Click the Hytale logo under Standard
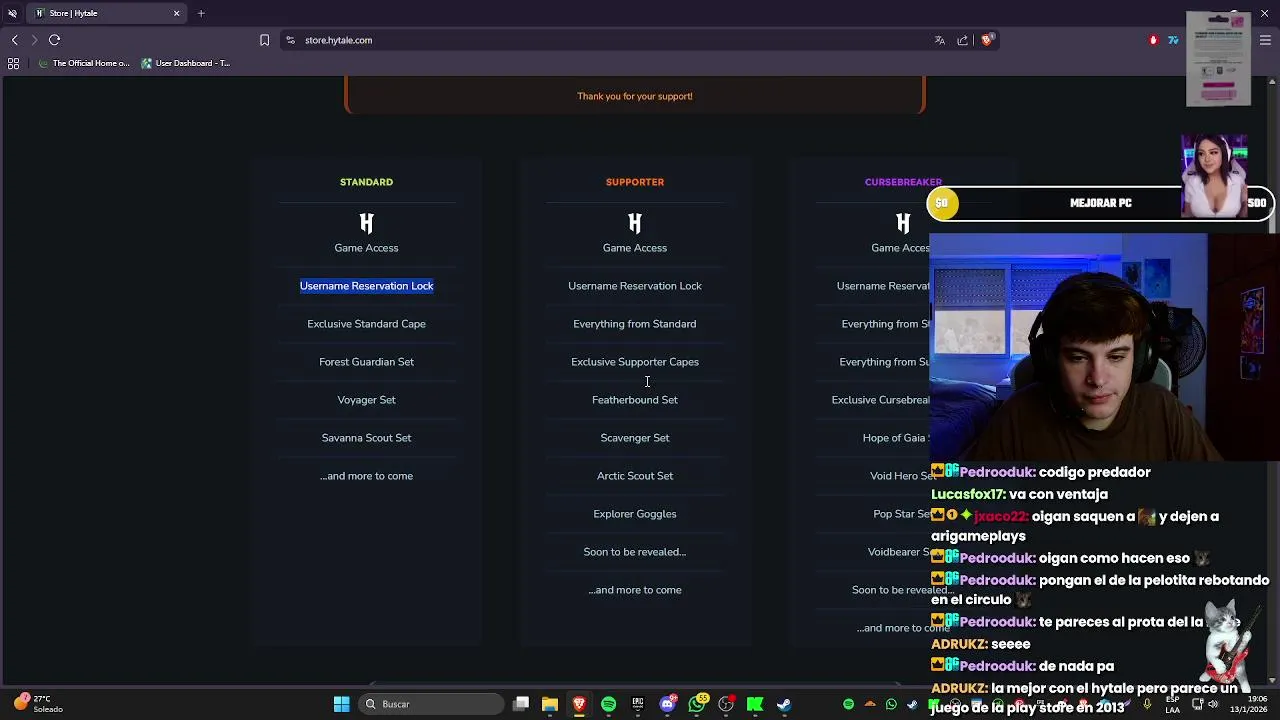This screenshot has width=1280, height=720. [366, 223]
